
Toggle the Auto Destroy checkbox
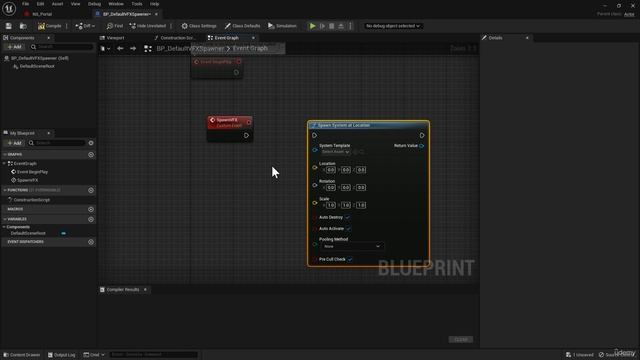[x=348, y=218]
